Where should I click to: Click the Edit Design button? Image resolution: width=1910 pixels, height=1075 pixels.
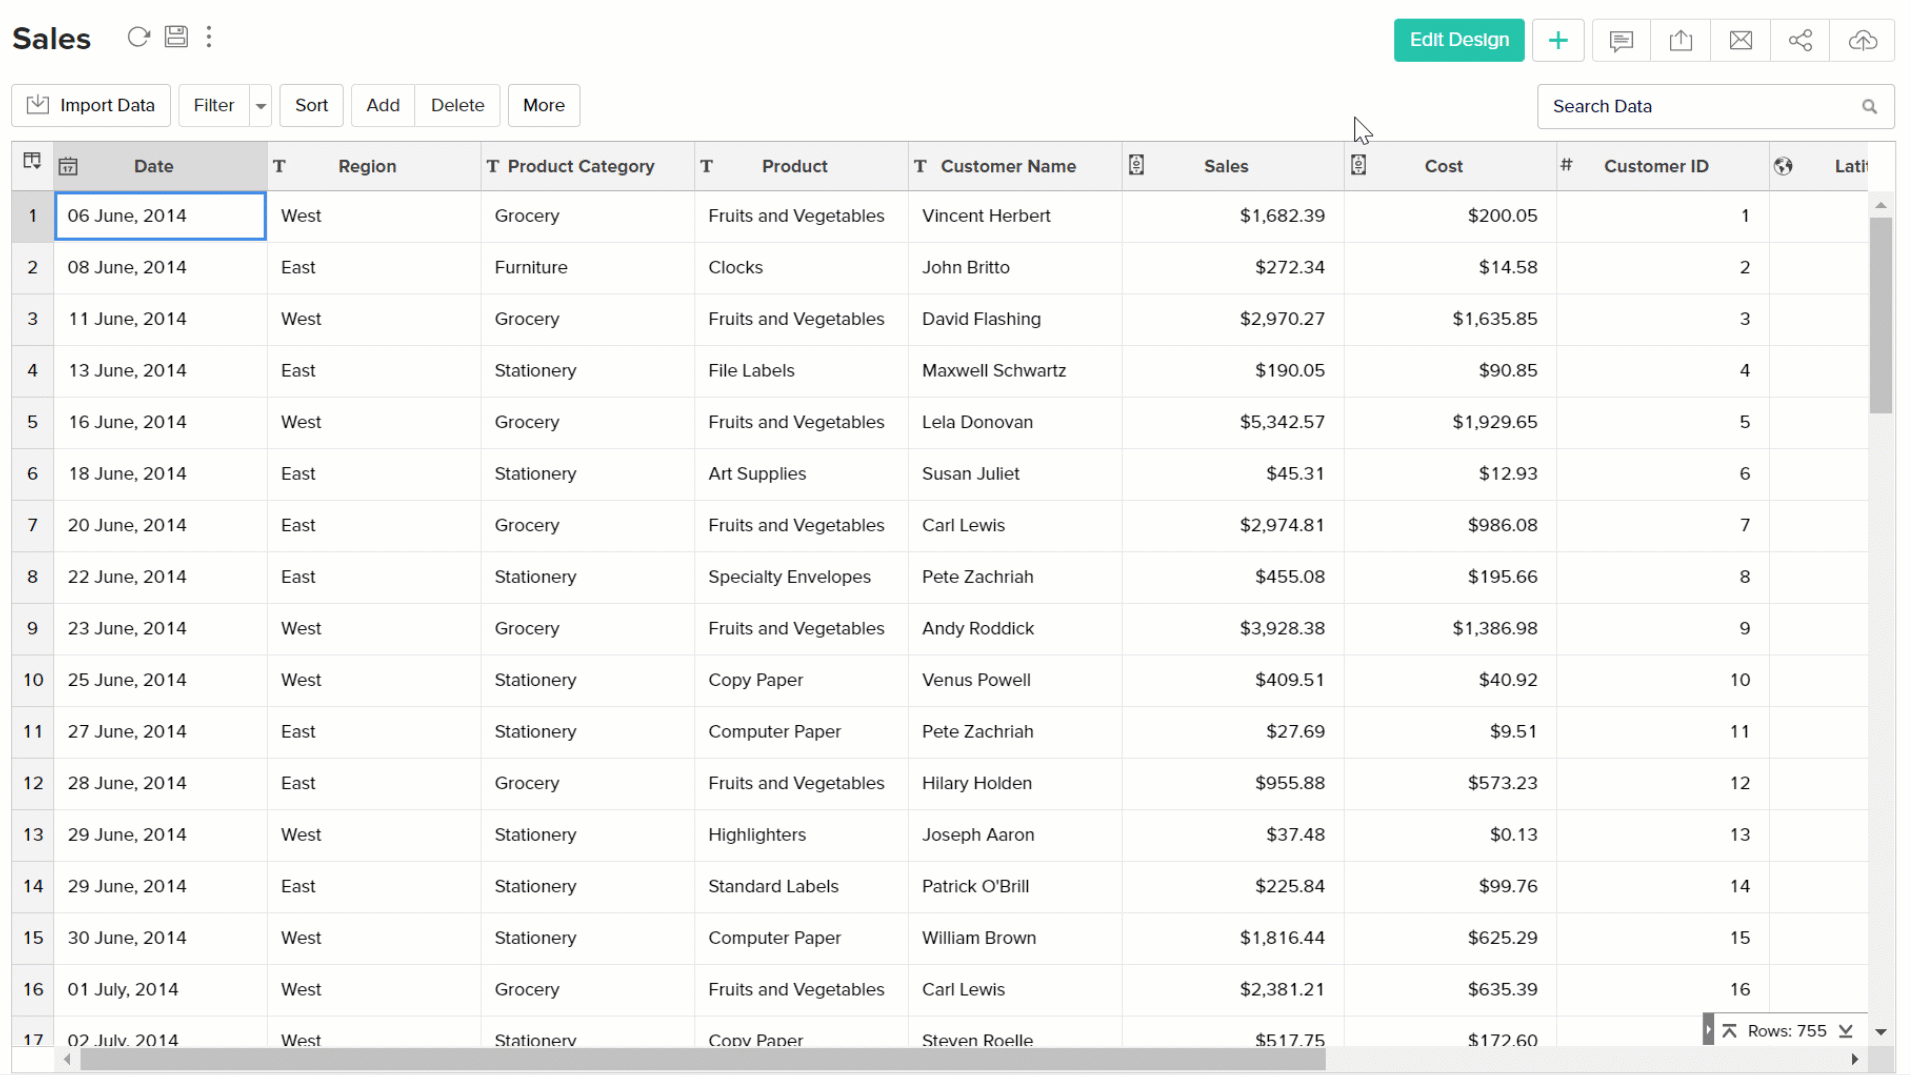pos(1458,40)
